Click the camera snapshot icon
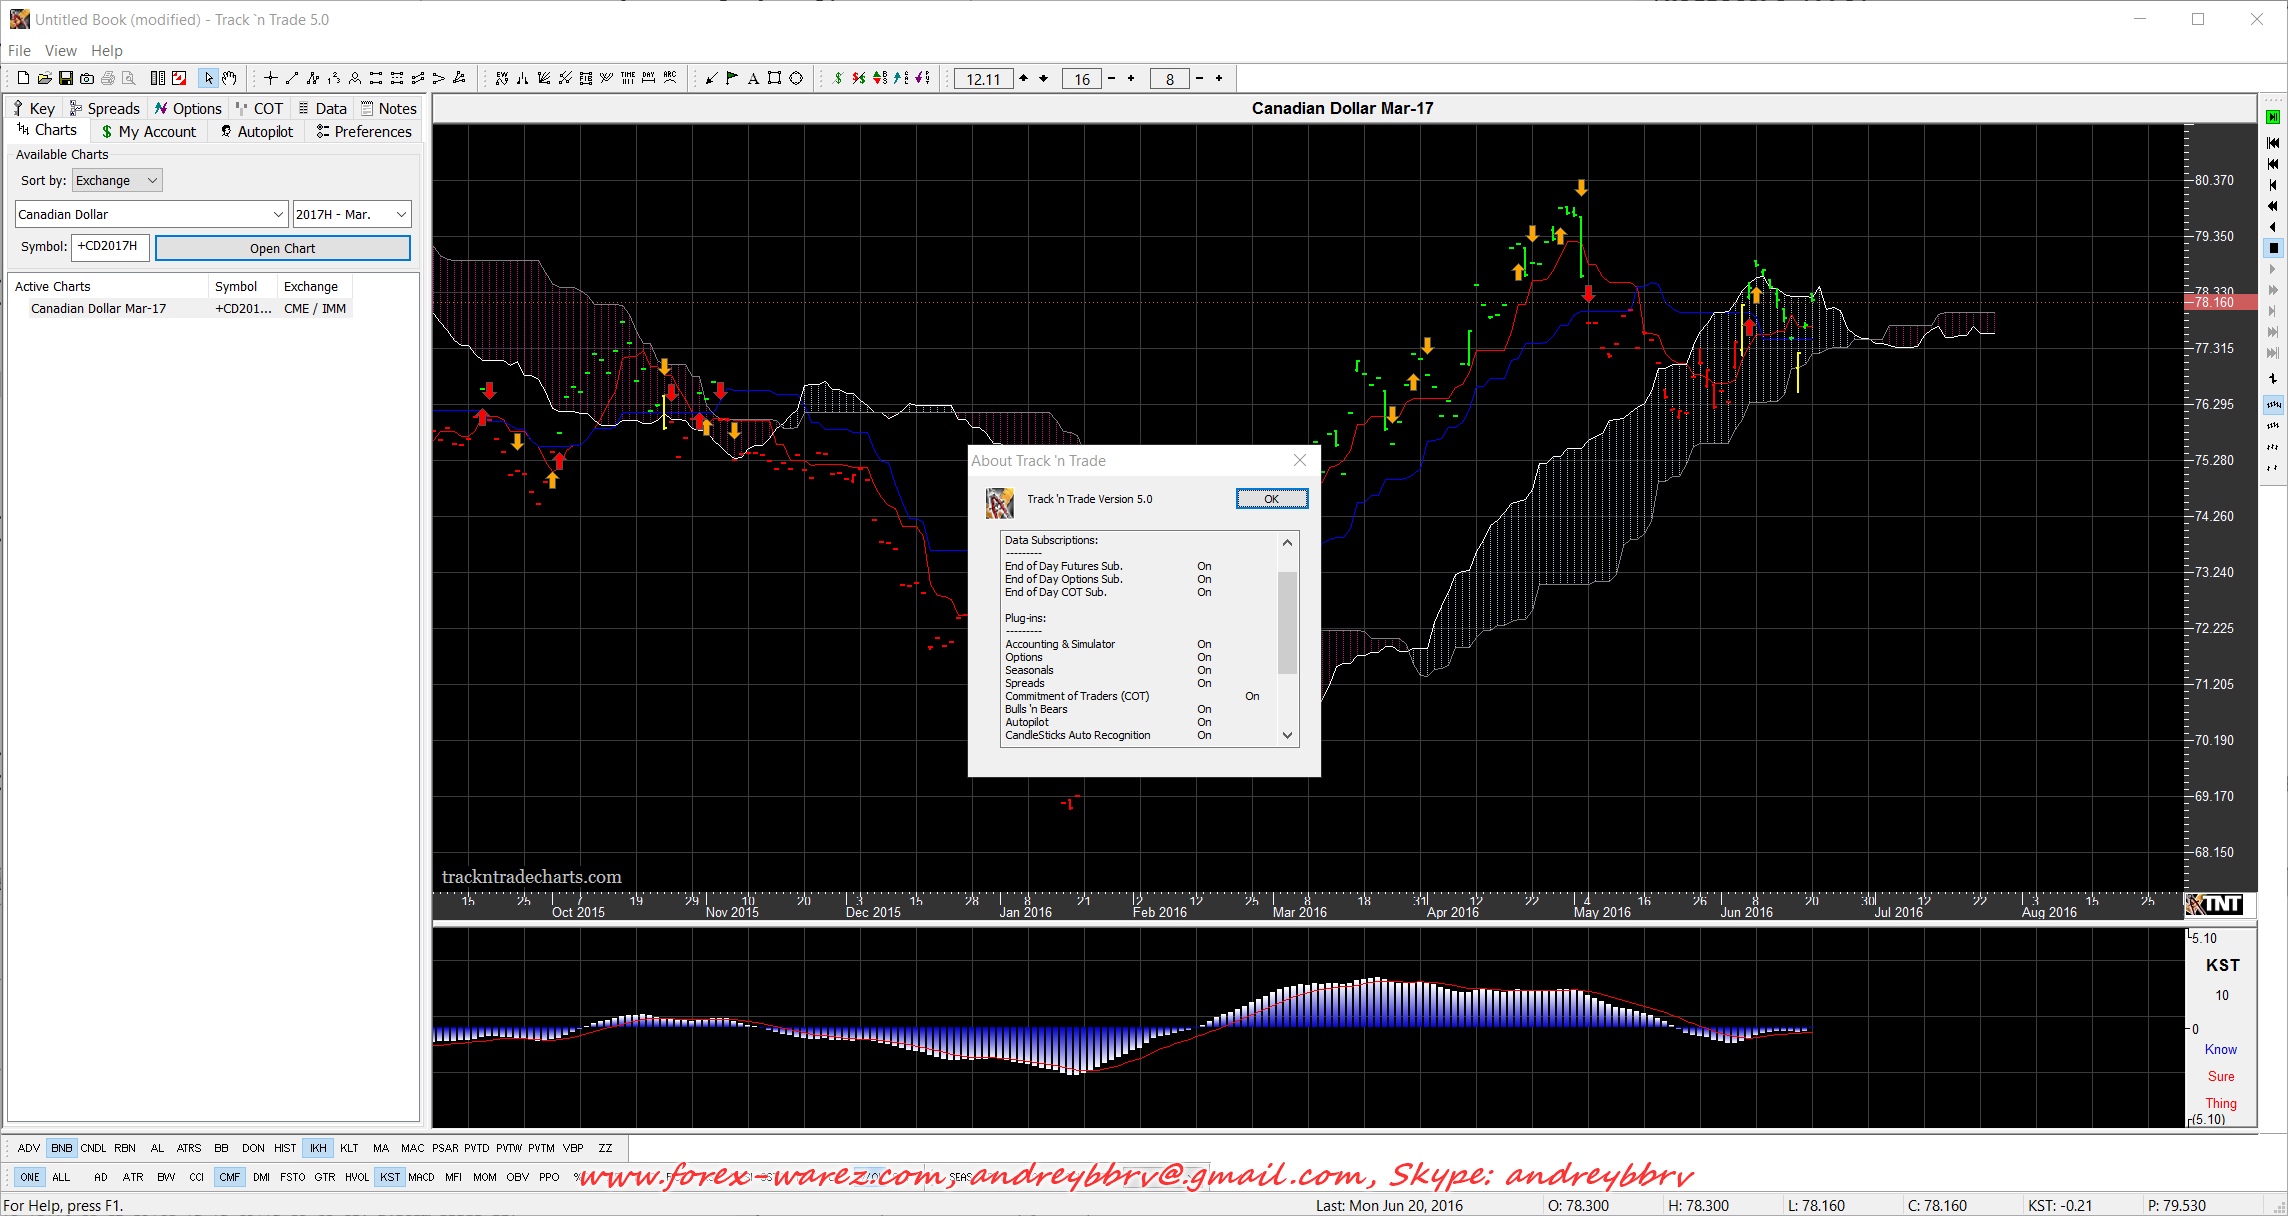 click(87, 78)
